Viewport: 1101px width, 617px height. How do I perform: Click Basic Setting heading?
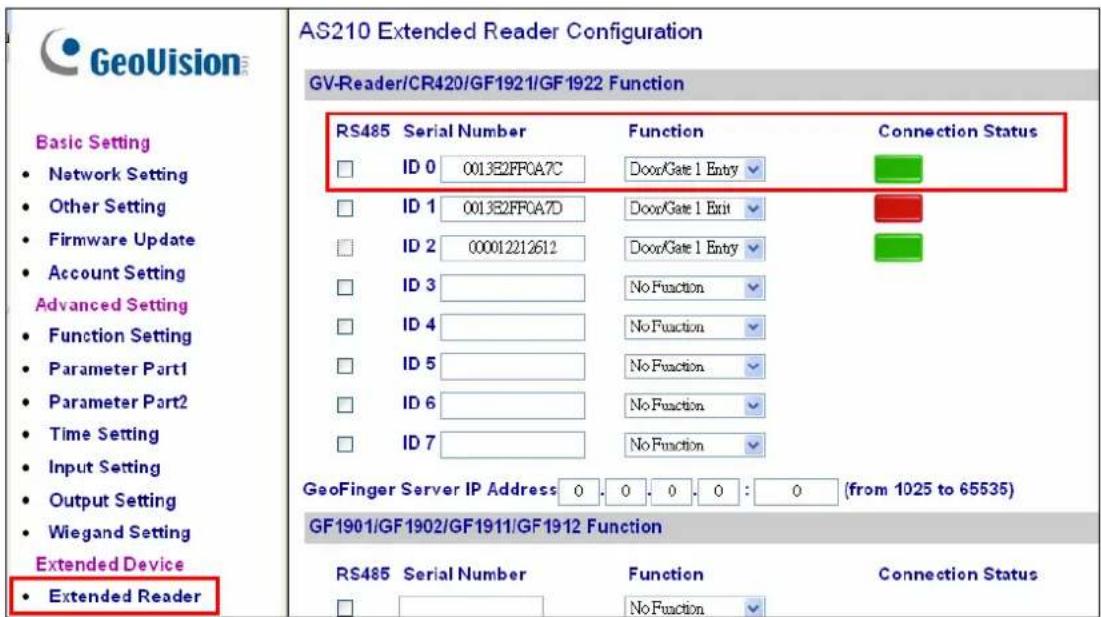coord(93,142)
